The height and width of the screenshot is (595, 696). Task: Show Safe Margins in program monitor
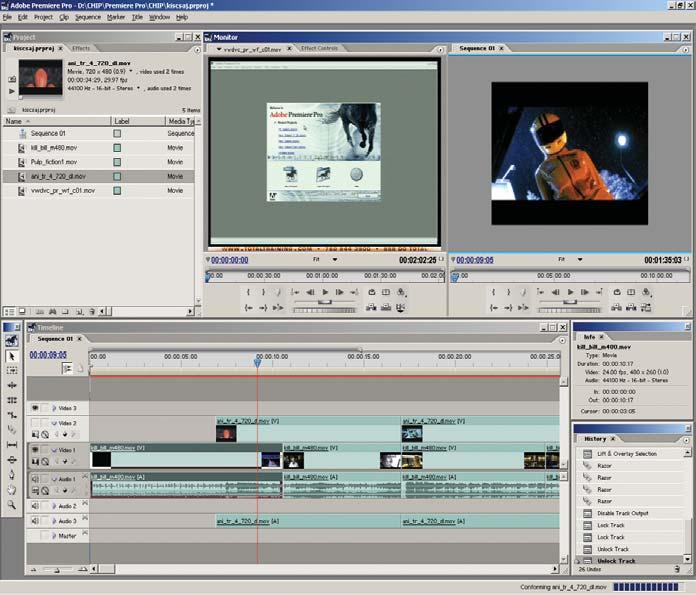click(631, 292)
